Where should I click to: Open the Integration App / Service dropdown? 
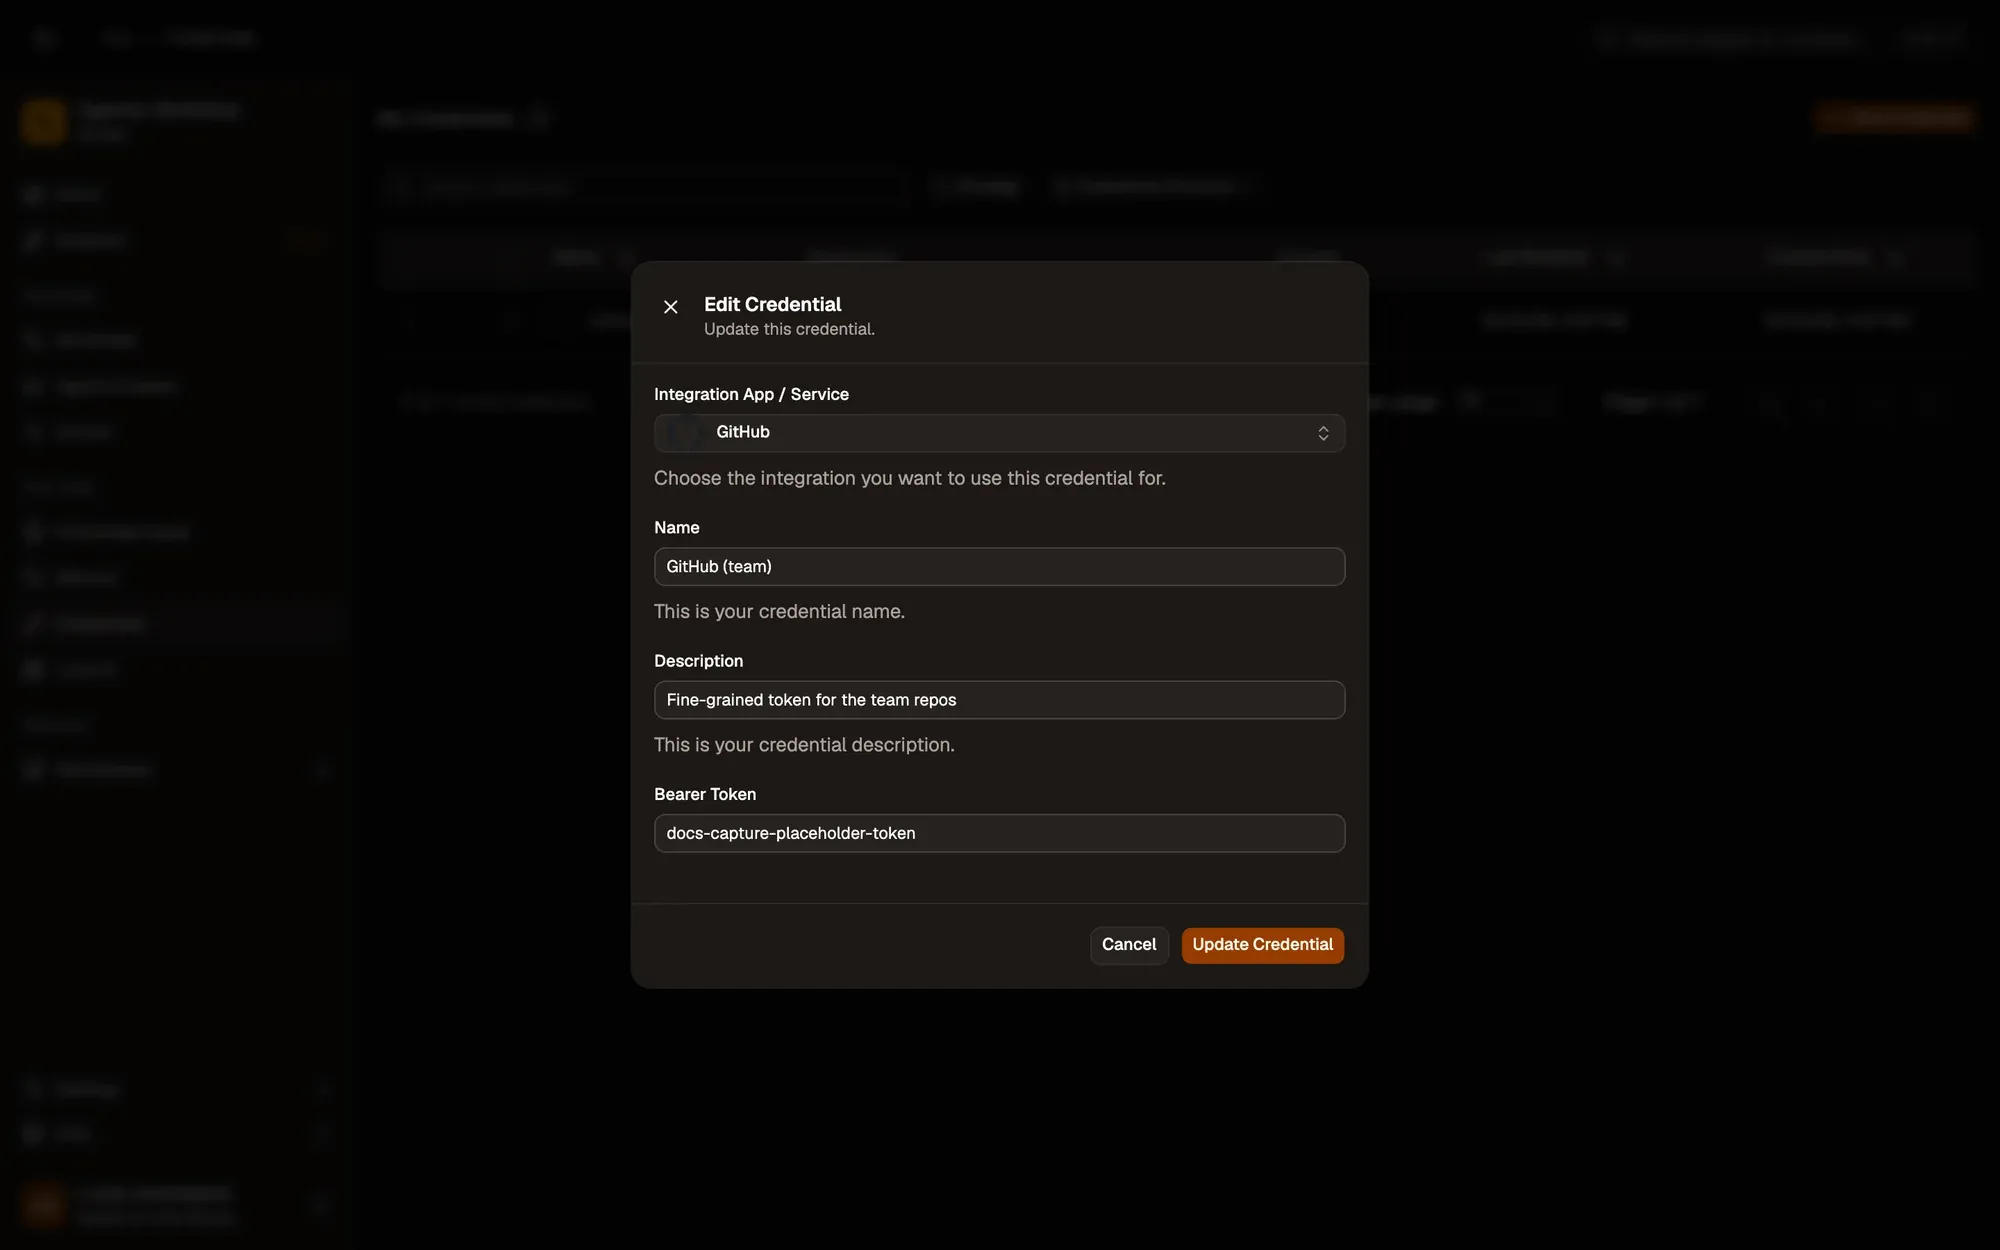(x=999, y=433)
